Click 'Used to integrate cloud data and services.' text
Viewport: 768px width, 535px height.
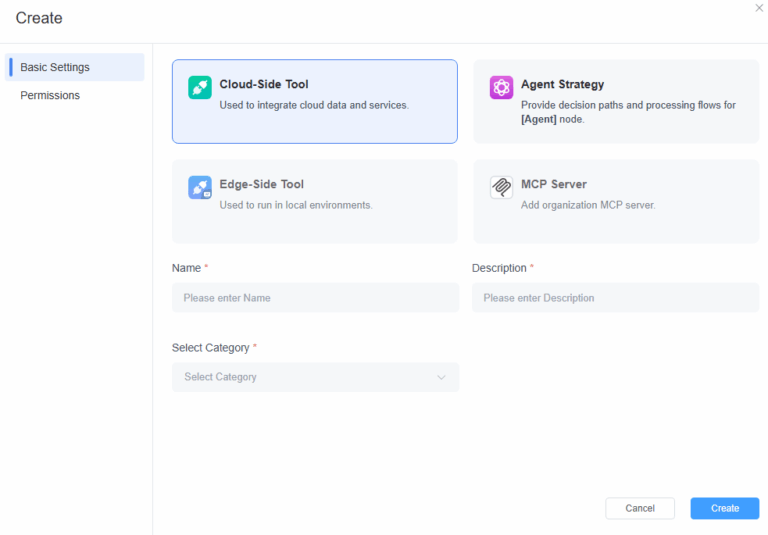314,105
